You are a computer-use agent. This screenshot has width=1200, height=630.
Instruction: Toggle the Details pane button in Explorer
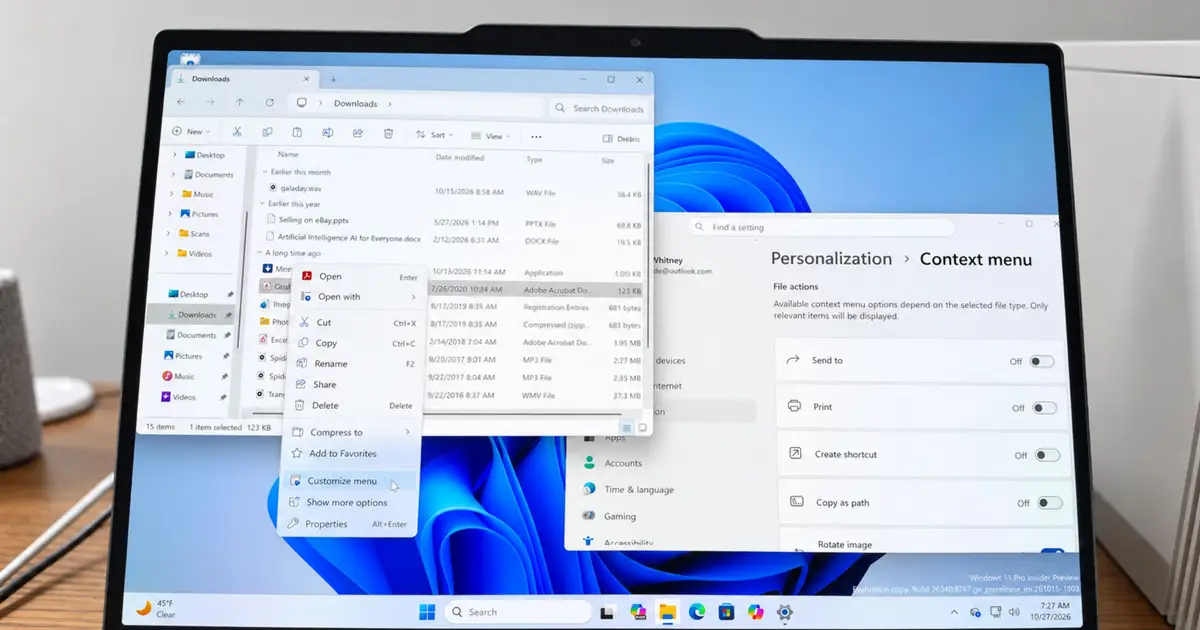[622, 139]
